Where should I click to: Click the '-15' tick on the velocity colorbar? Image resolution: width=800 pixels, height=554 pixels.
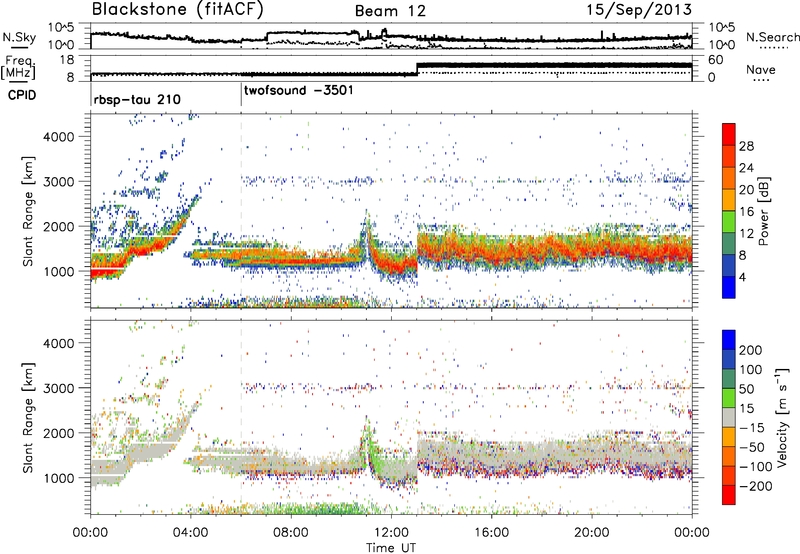(752, 427)
